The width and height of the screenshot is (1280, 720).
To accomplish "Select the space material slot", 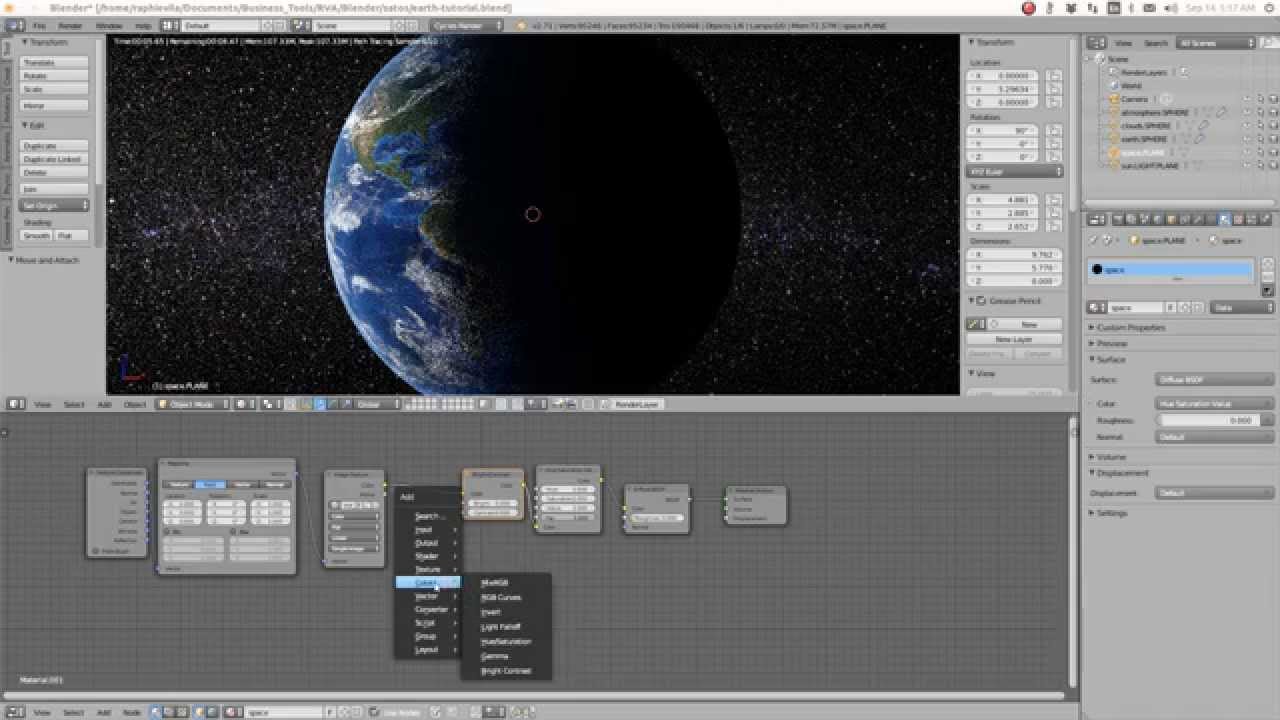I will 1170,269.
